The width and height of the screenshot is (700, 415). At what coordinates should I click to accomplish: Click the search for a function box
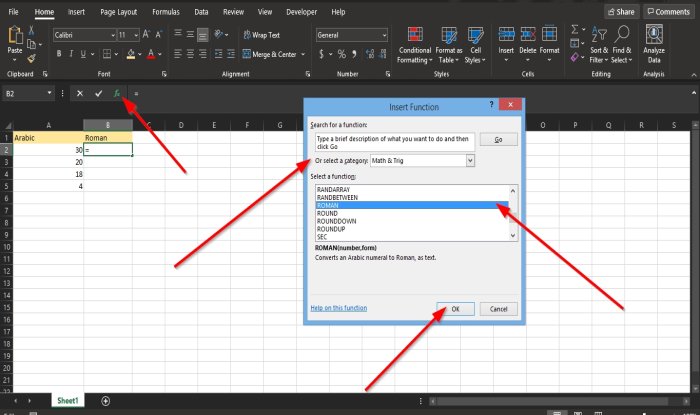click(394, 142)
